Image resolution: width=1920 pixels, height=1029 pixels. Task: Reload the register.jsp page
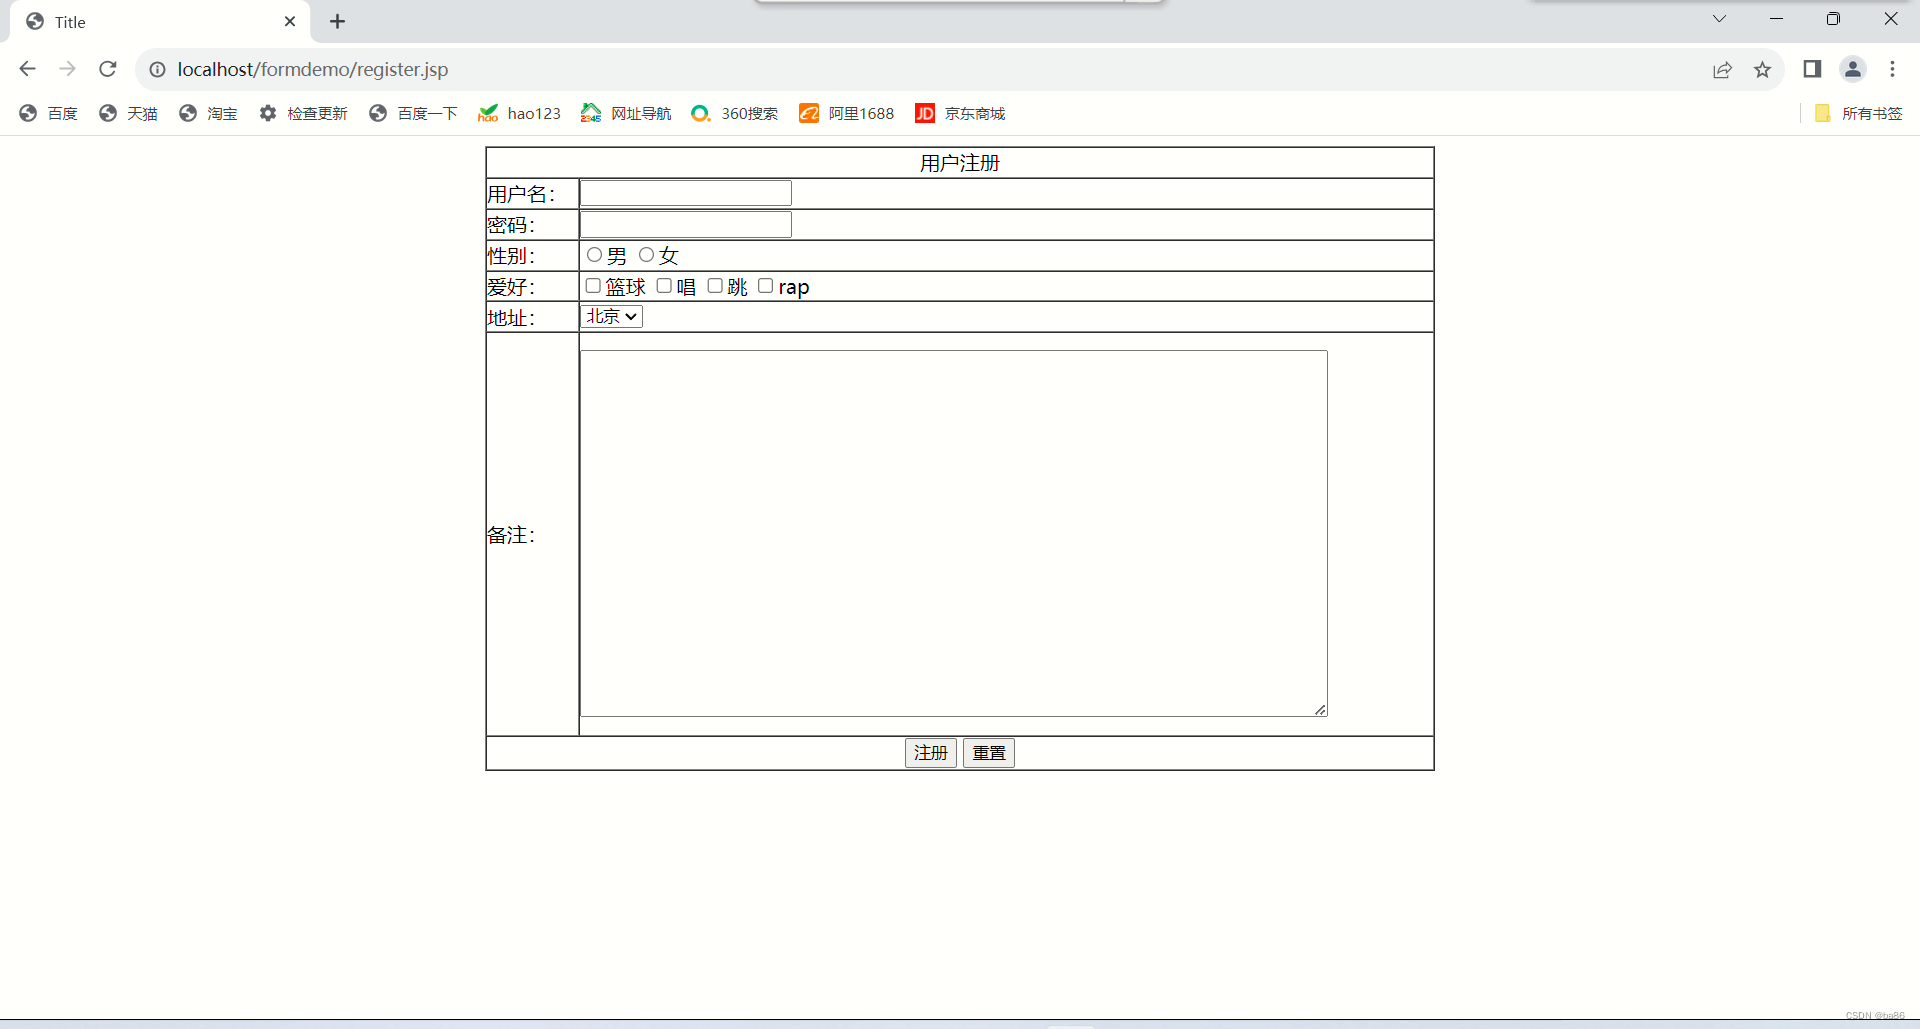[x=107, y=69]
